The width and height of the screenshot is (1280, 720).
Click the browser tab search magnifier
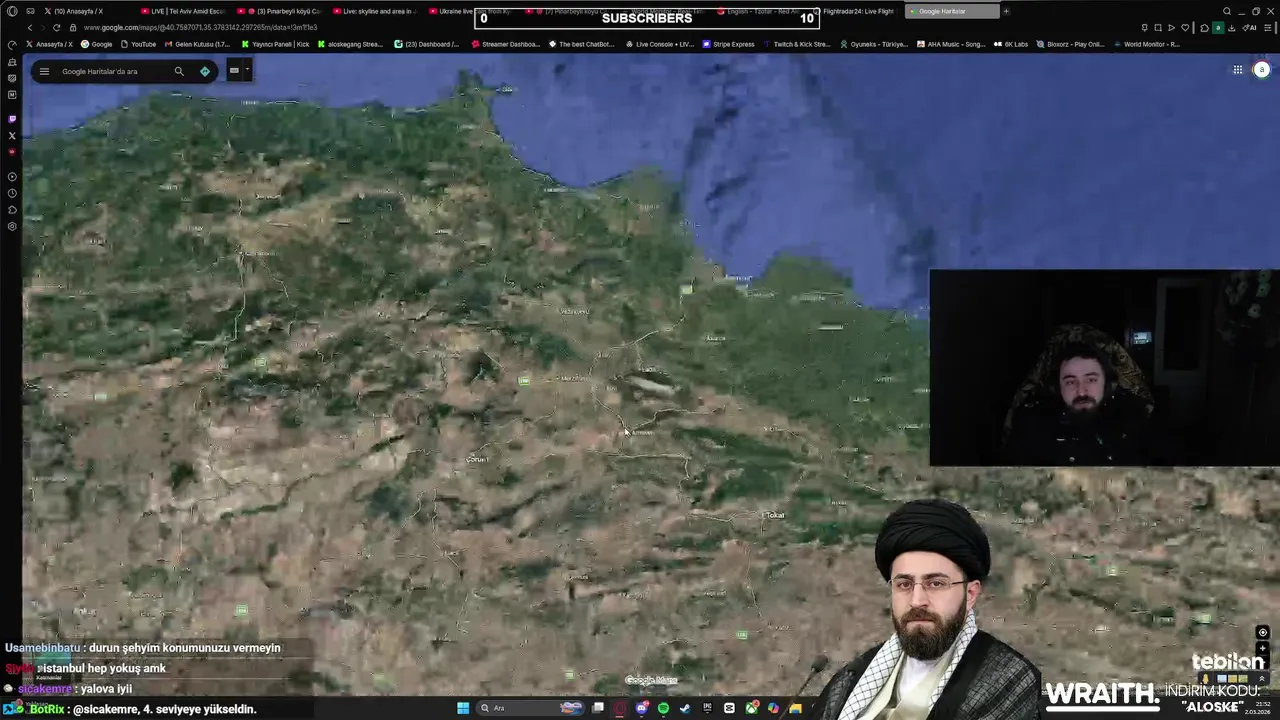(1227, 11)
